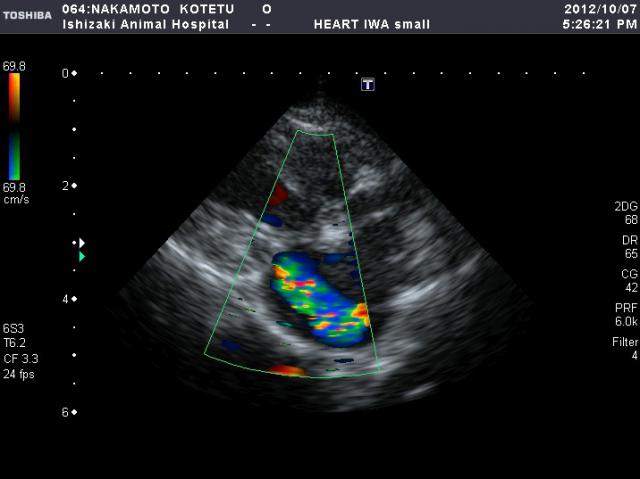The width and height of the screenshot is (640, 479).
Task: Click the PRF 6.0k value
Action: (627, 315)
